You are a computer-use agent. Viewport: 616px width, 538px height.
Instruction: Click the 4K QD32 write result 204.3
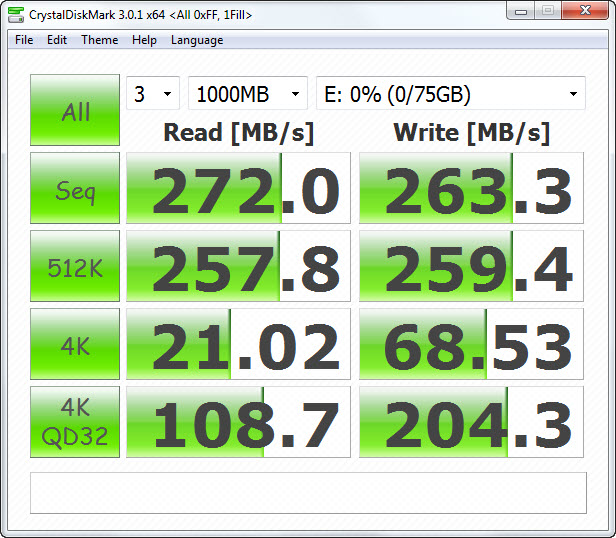471,422
